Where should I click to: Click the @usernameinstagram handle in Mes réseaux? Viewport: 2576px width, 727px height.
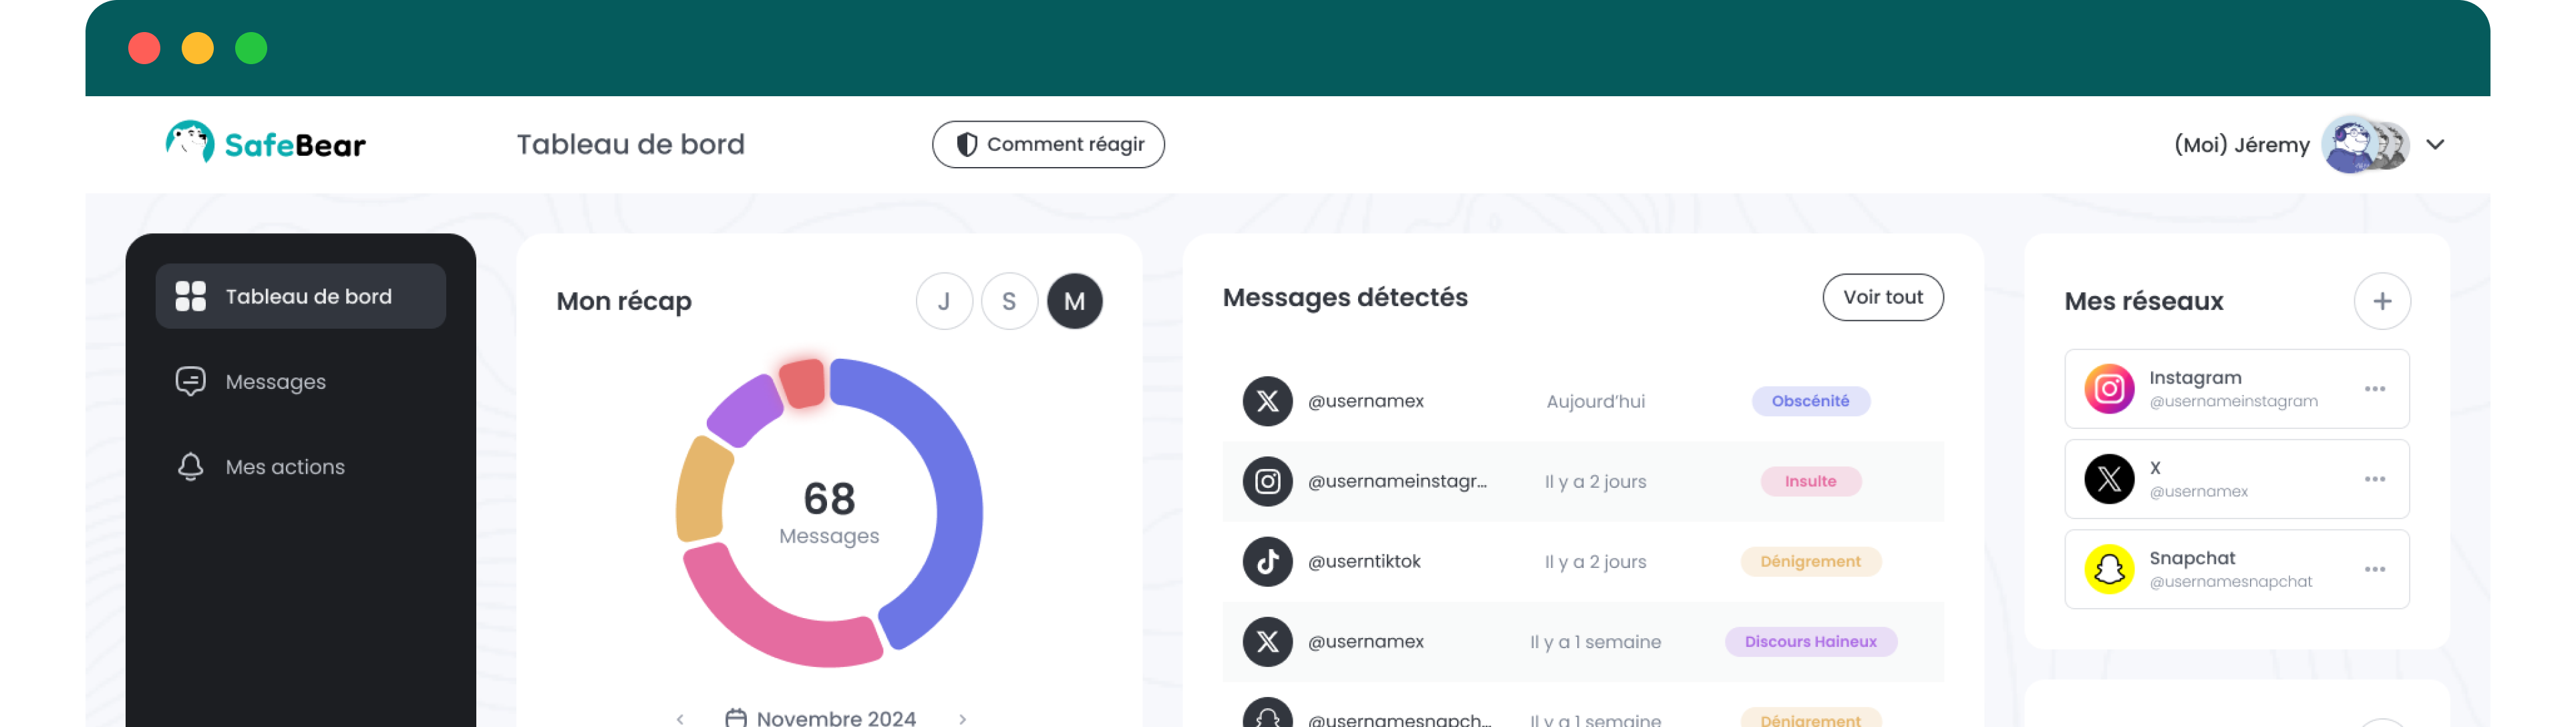tap(2233, 401)
